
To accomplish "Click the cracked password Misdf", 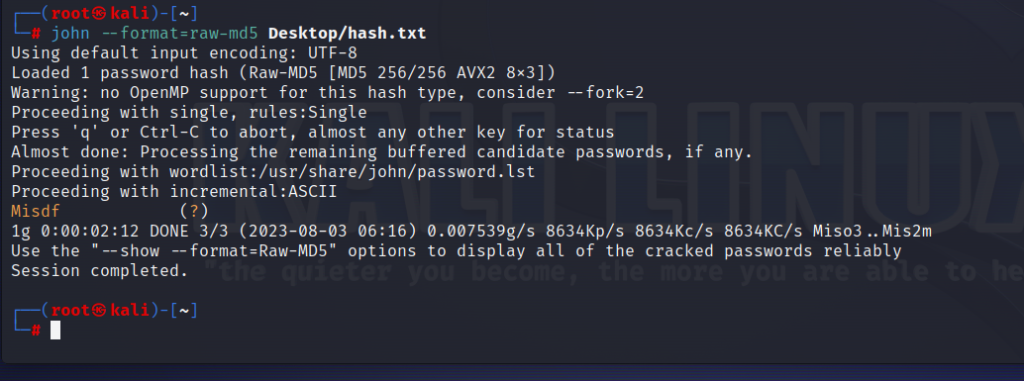I will pyautogui.click(x=35, y=211).
